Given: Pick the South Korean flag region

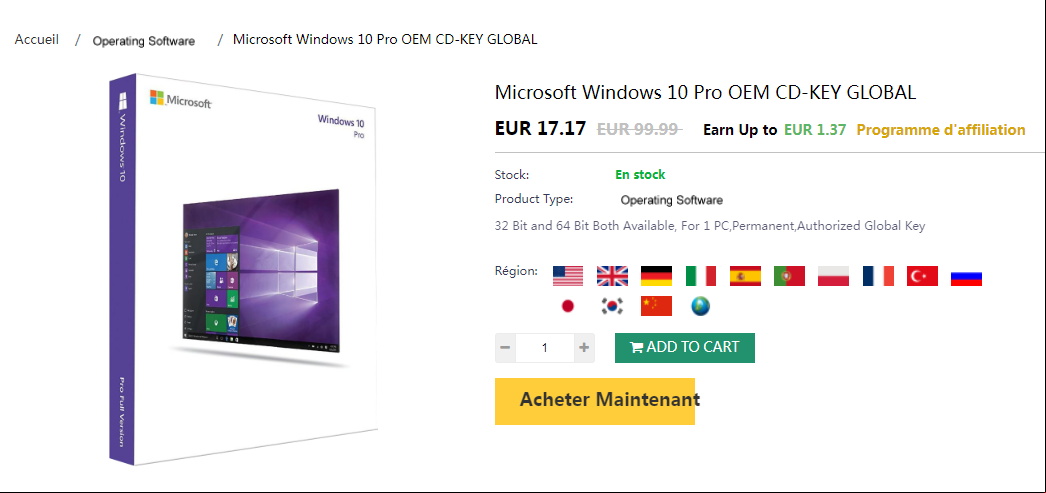Looking at the screenshot, I should (x=612, y=306).
